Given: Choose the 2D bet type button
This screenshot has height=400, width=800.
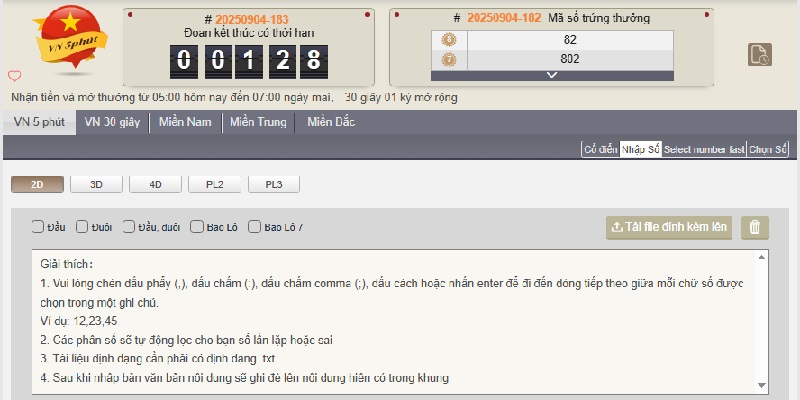Looking at the screenshot, I should click(x=37, y=185).
